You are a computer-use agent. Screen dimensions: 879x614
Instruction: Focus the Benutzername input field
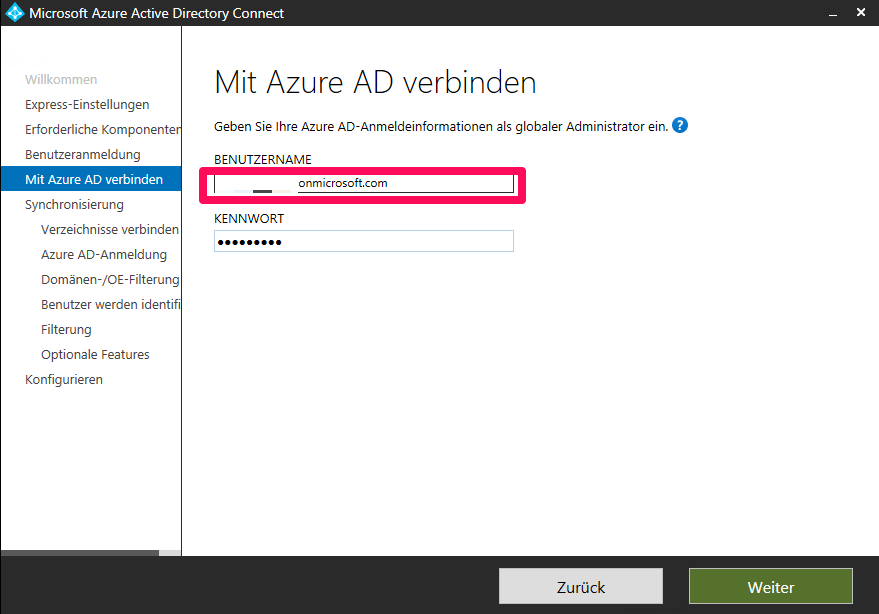363,183
